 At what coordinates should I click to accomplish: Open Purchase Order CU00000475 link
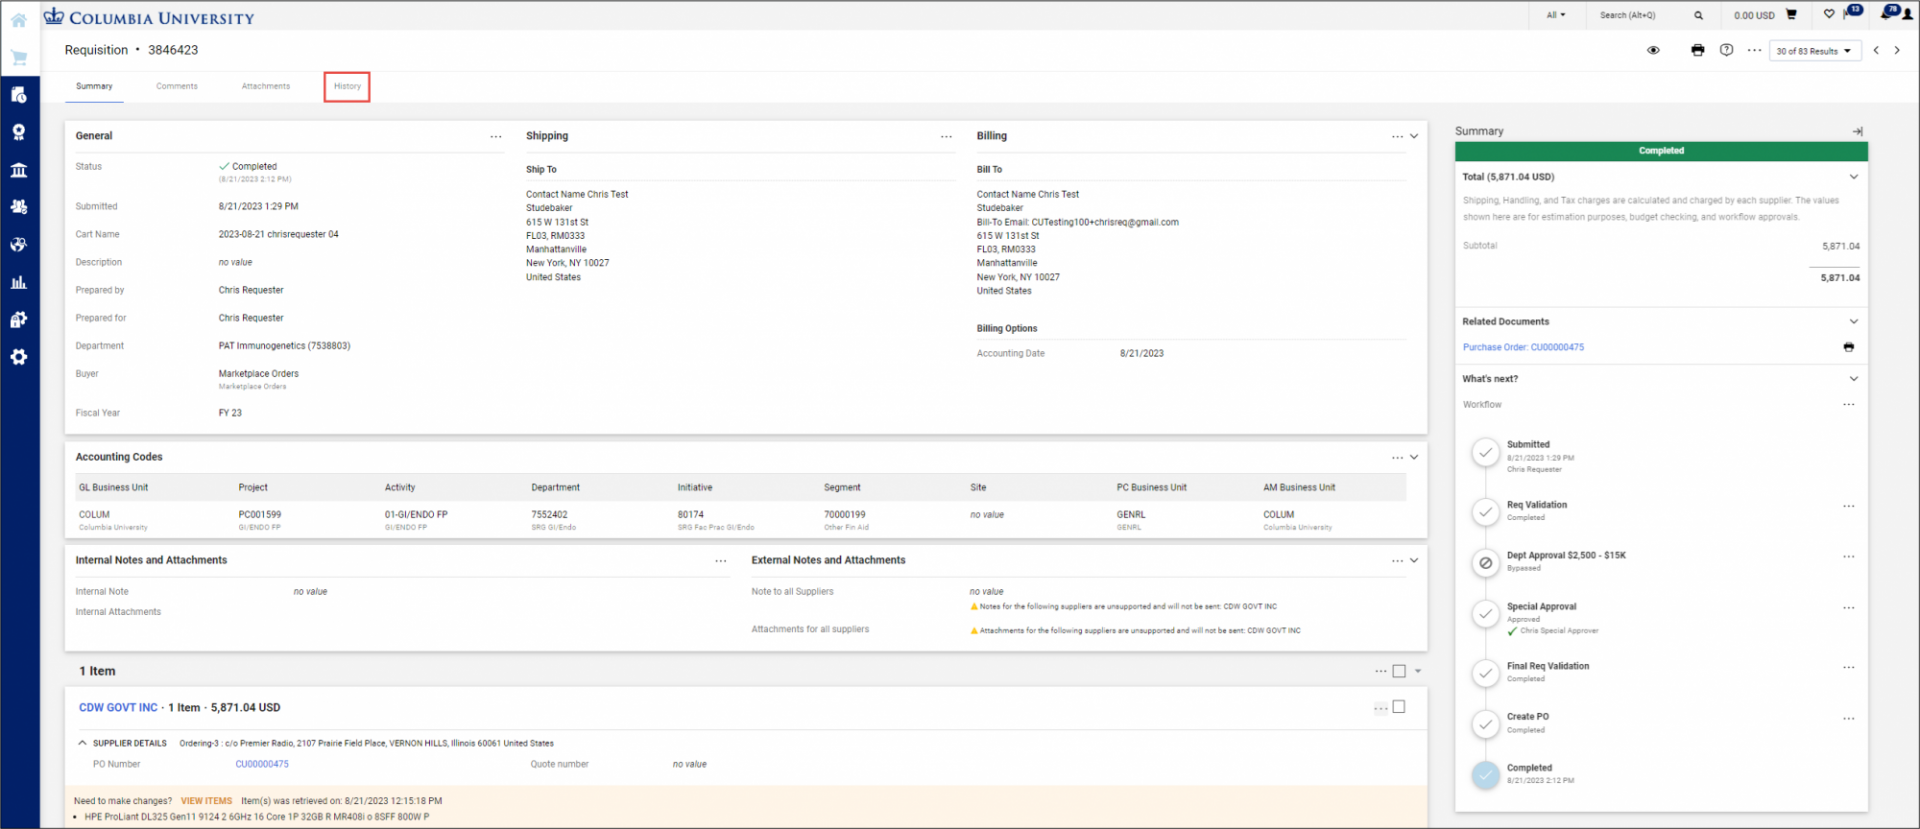click(x=1523, y=347)
